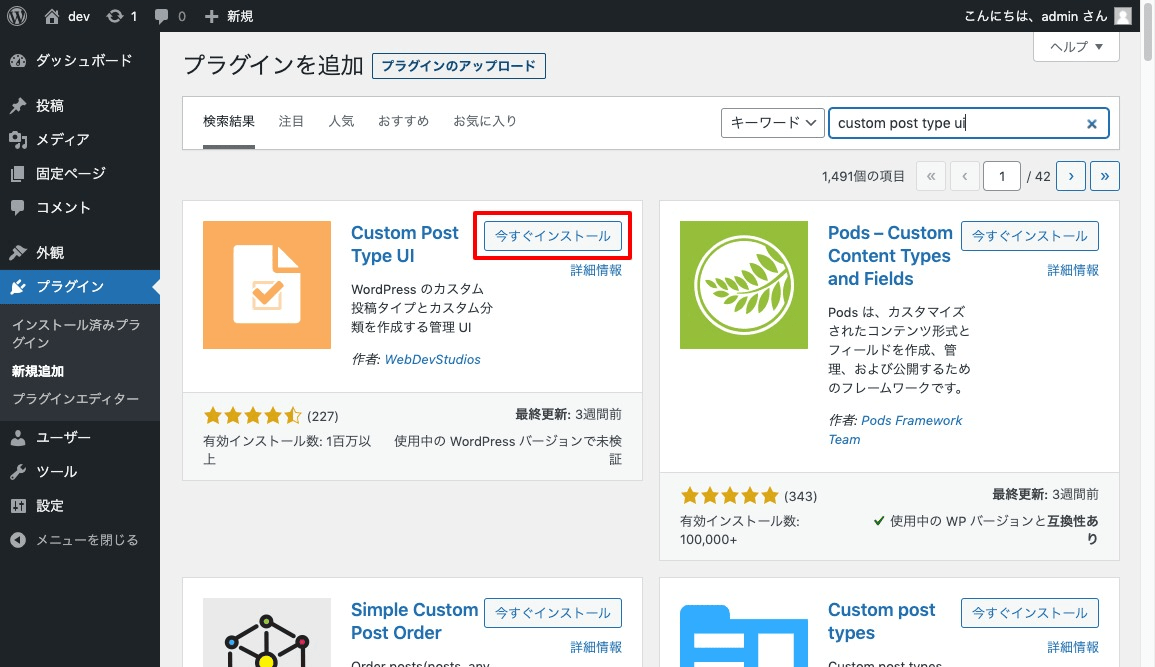Click the Custom Post Type UI plugin icon
The height and width of the screenshot is (667, 1155).
coord(266,285)
